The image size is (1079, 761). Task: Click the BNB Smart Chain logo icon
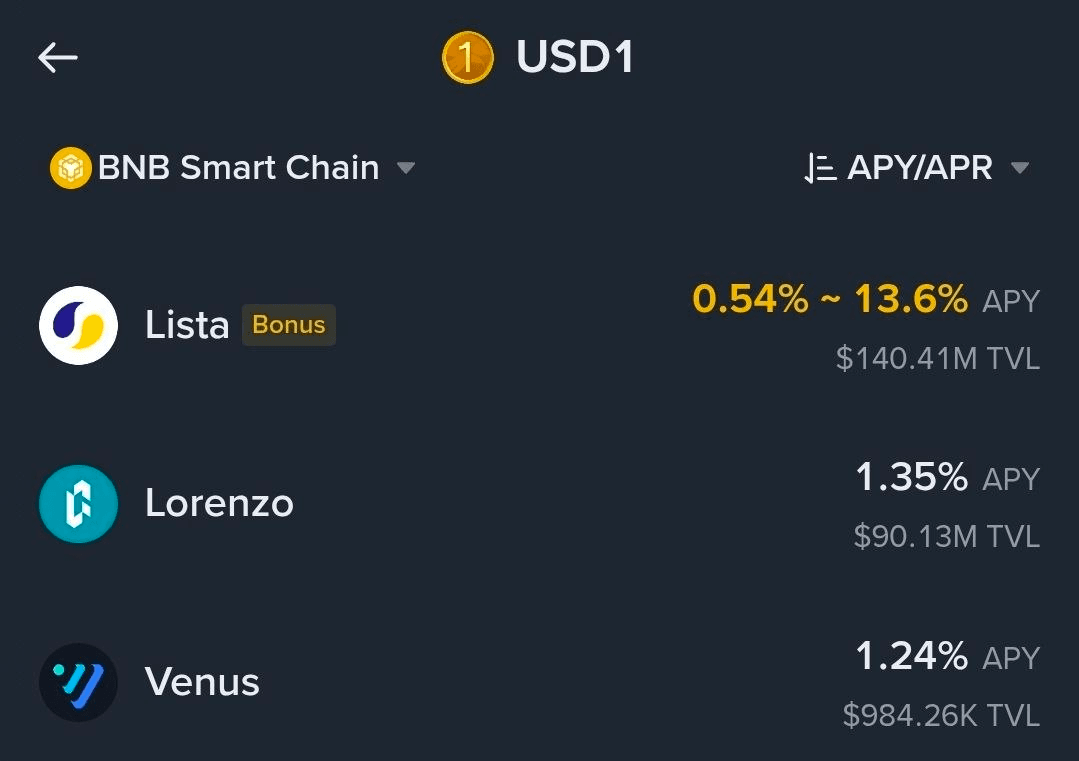coord(70,168)
